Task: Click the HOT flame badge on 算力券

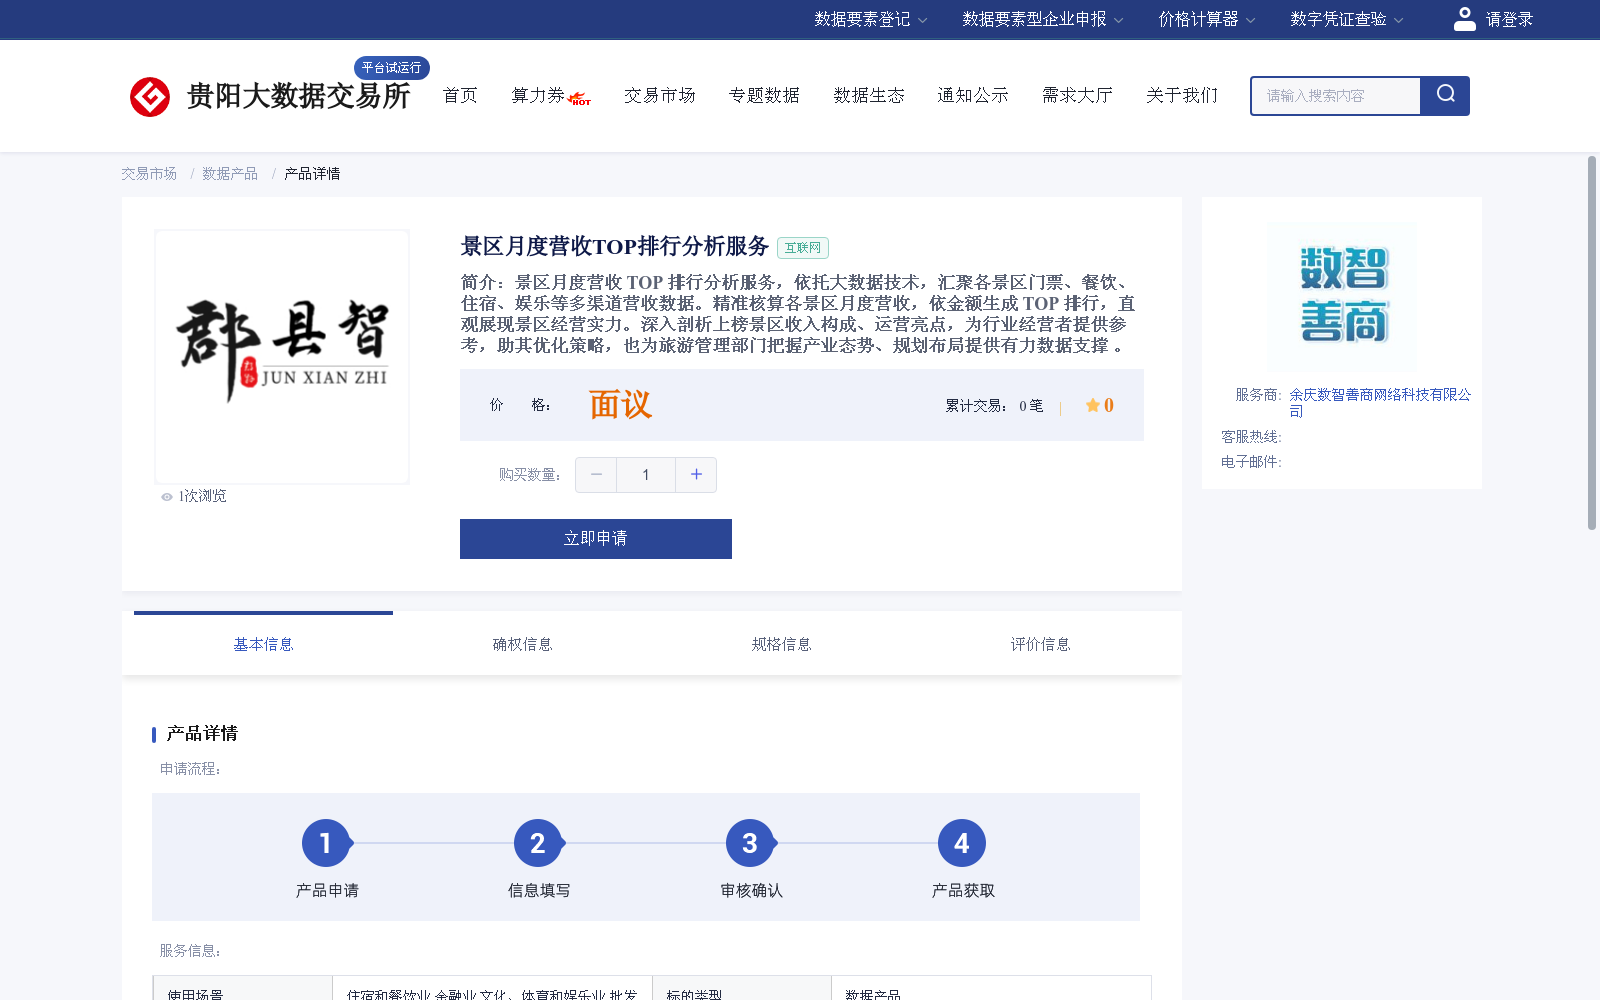Action: 579,99
